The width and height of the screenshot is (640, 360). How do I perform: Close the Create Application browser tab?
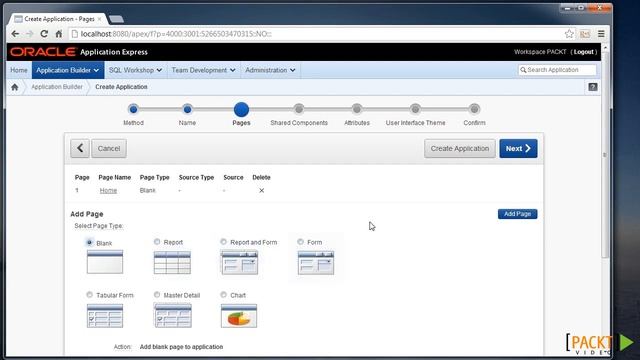point(99,19)
